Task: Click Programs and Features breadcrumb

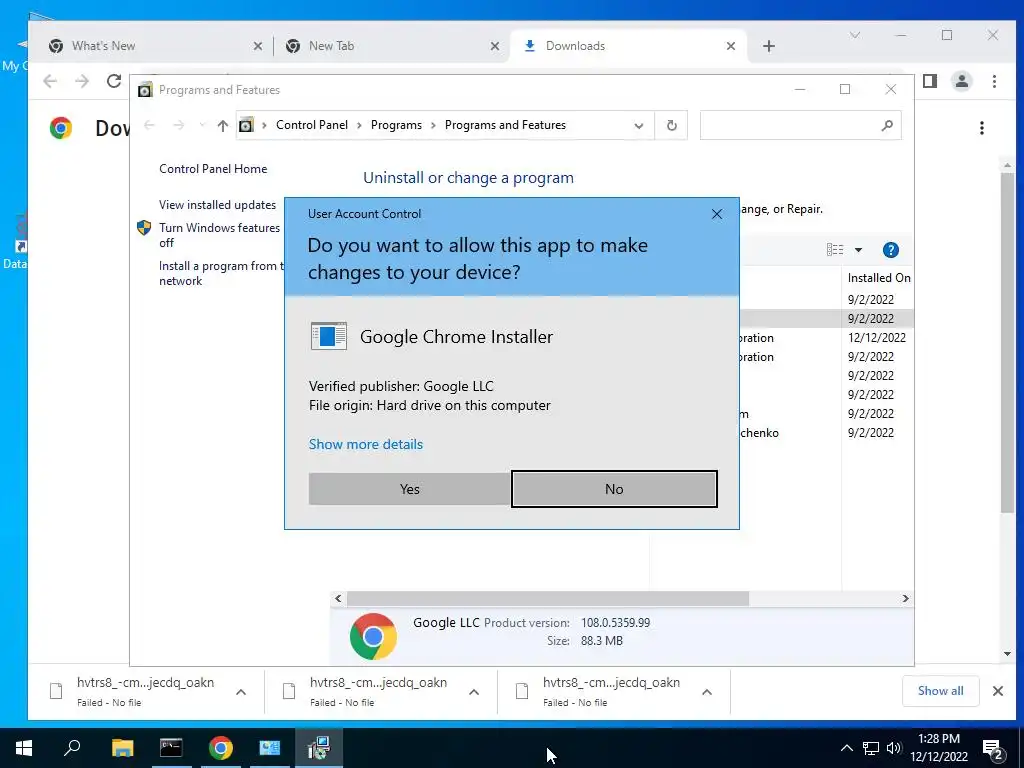Action: click(x=505, y=125)
